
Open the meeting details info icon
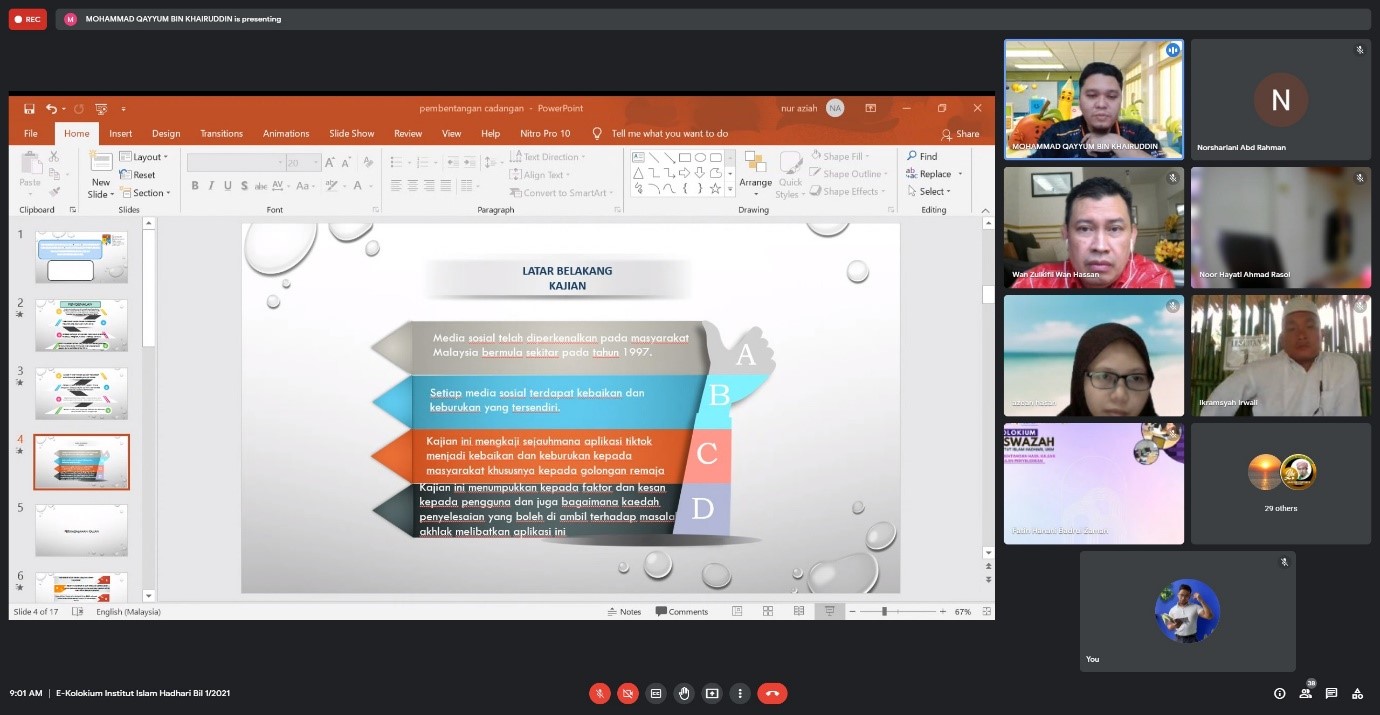coord(1279,693)
